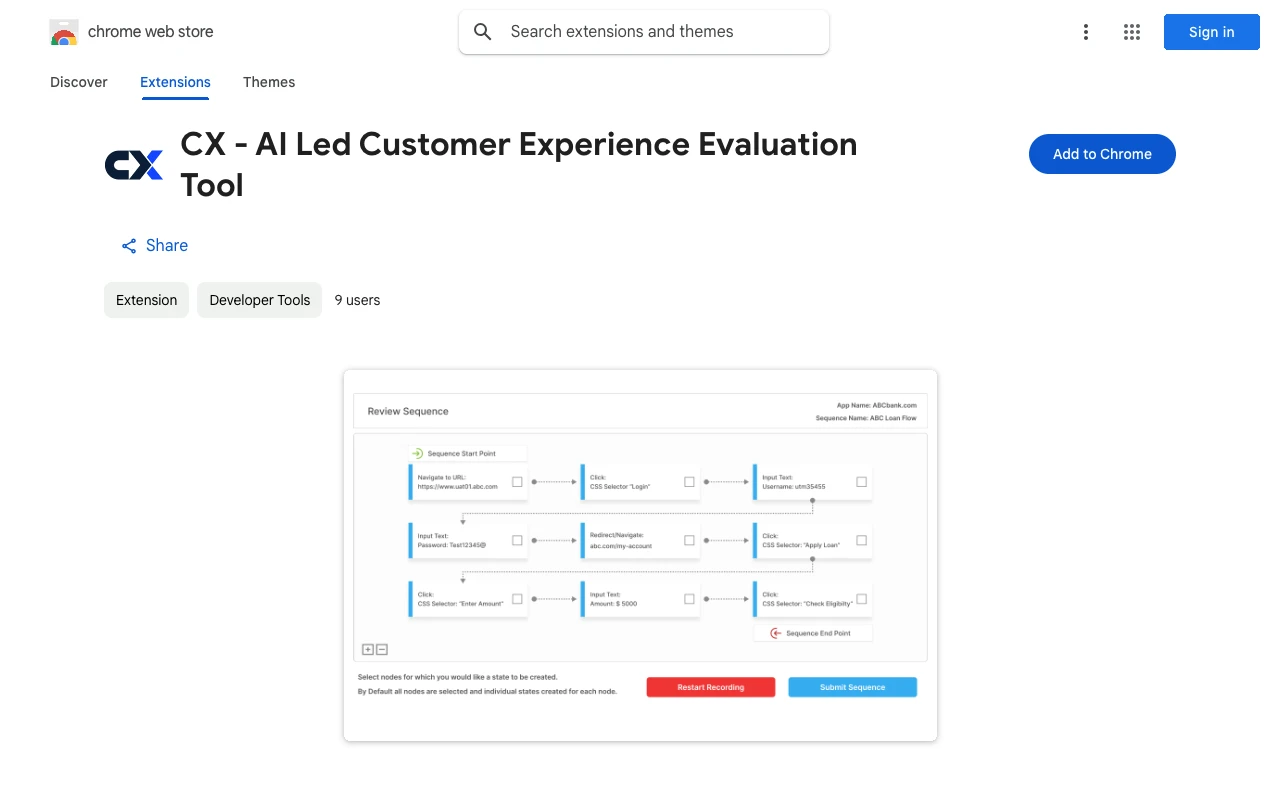Open the Review Sequence screenshot preview
The image size is (1280, 800).
(x=640, y=555)
